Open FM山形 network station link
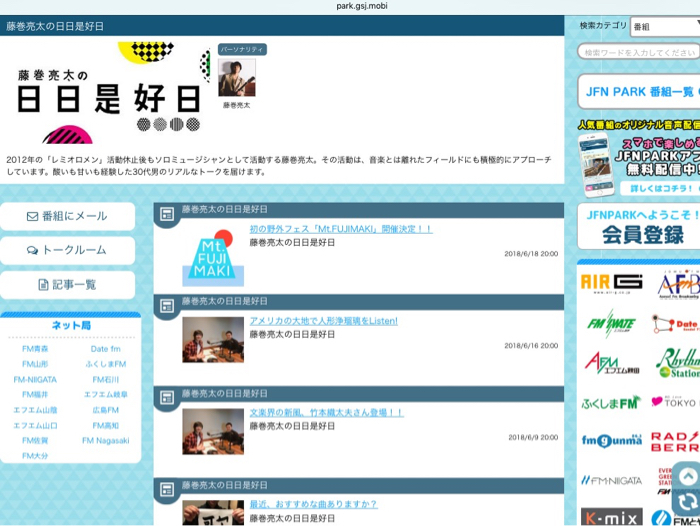The image size is (700, 526). coord(35,364)
